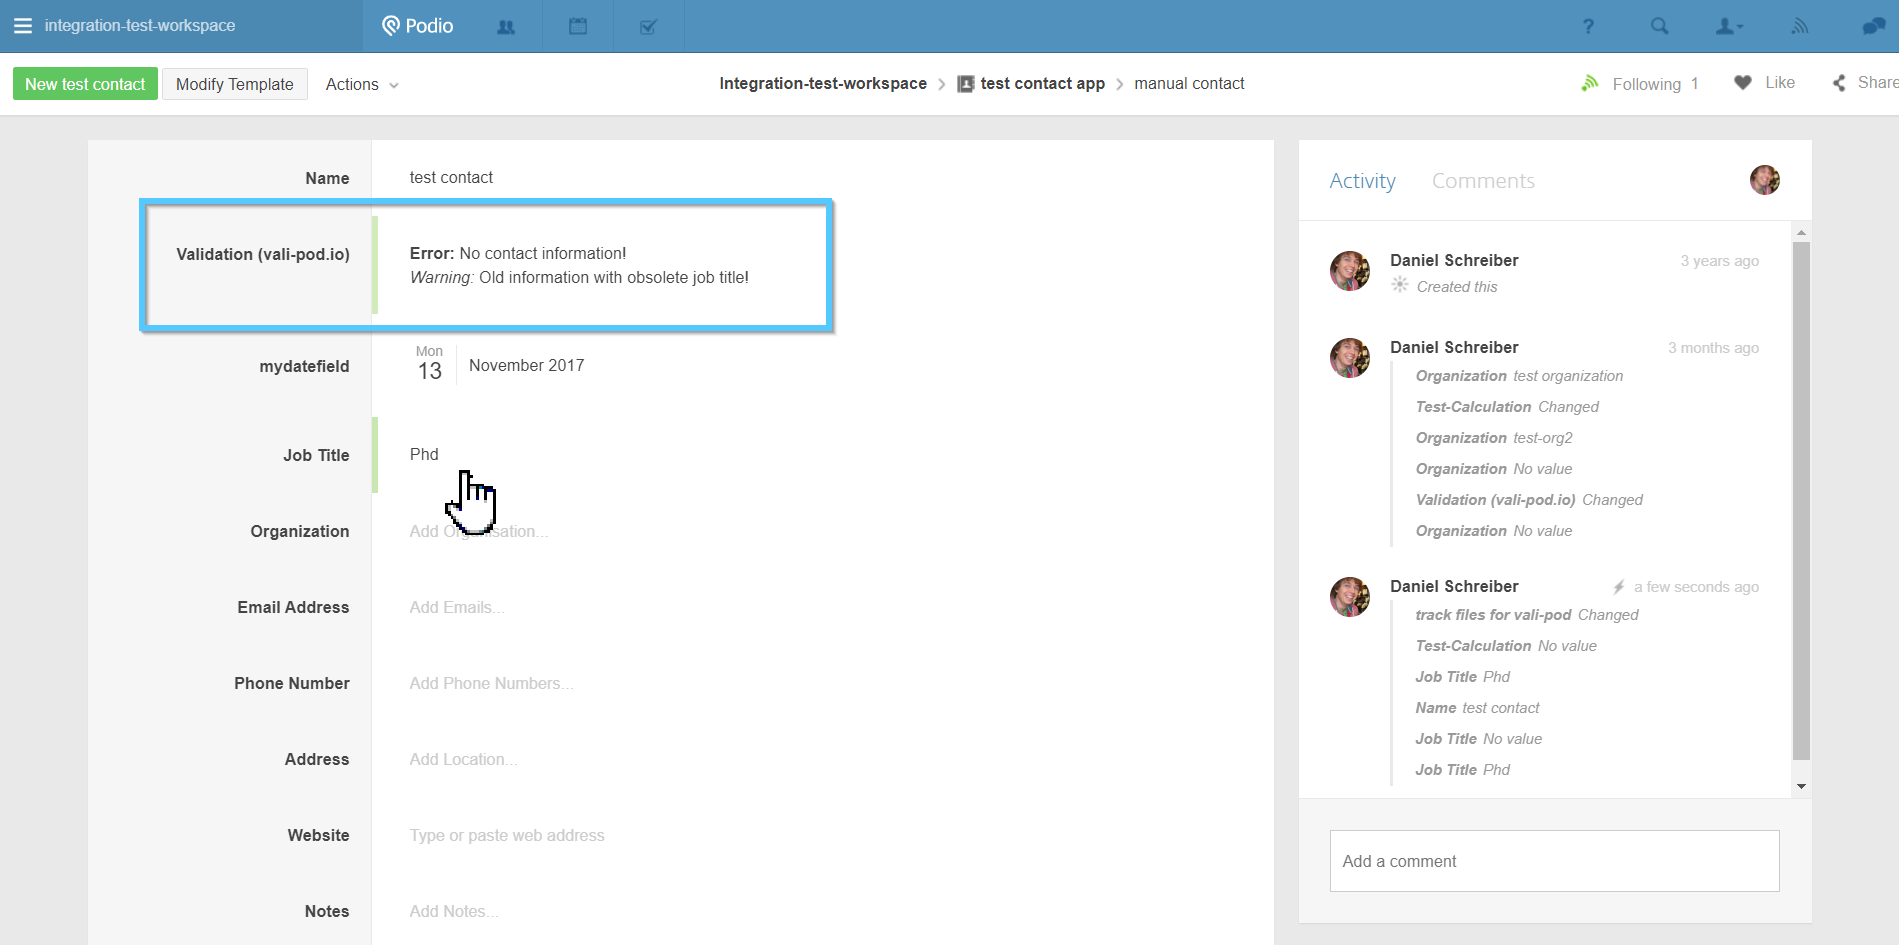Open the contacts people icon in navbar
The width and height of the screenshot is (1899, 945).
[506, 27]
